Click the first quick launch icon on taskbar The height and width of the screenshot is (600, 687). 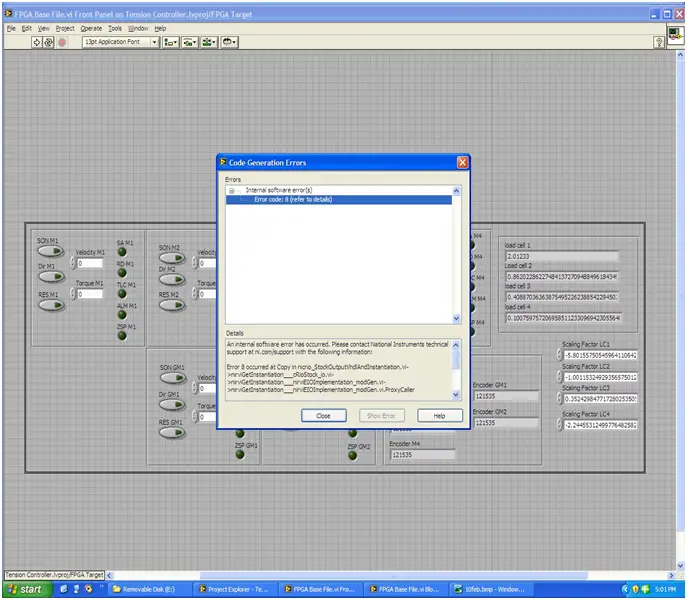pyautogui.click(x=64, y=589)
